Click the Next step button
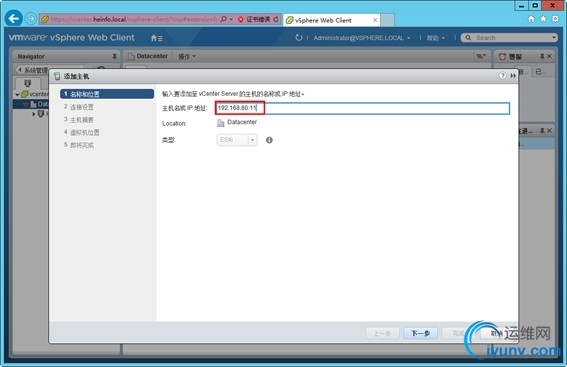 pyautogui.click(x=420, y=333)
